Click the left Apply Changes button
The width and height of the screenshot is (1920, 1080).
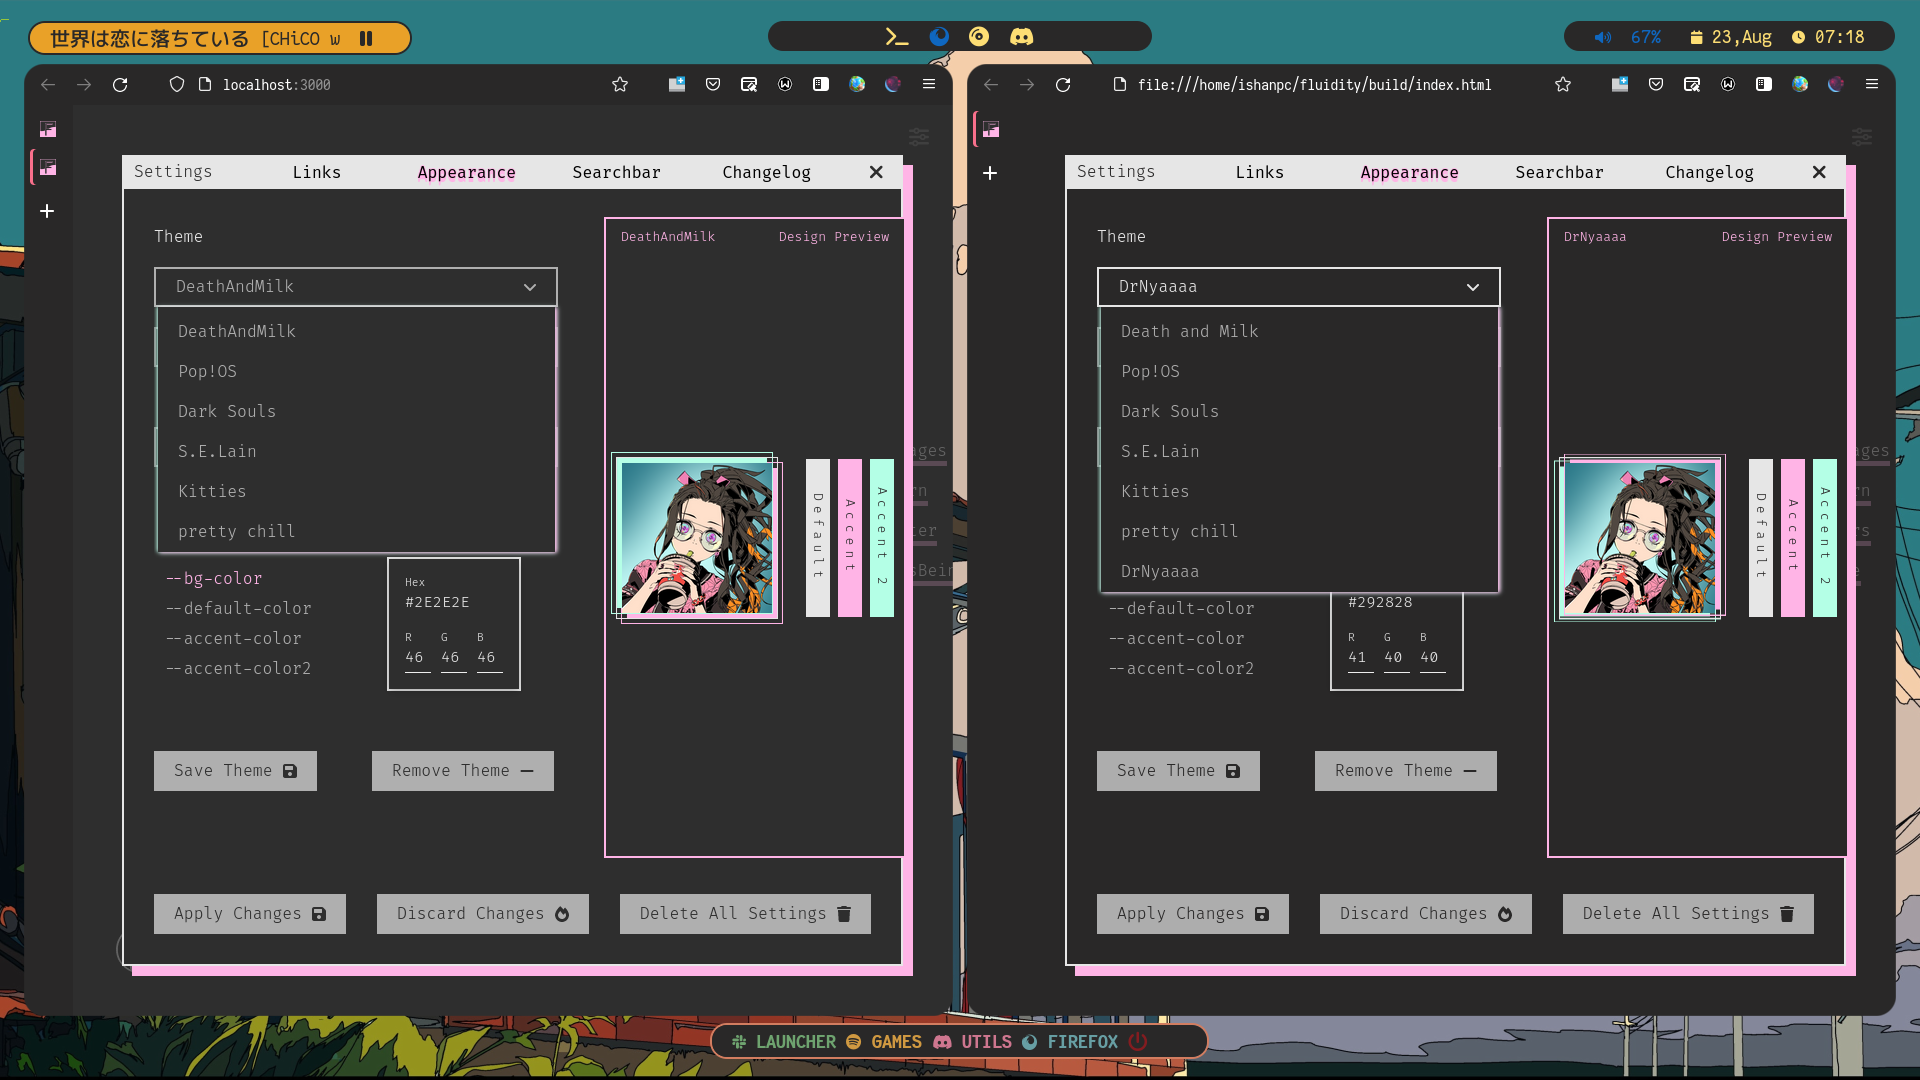tap(249, 914)
